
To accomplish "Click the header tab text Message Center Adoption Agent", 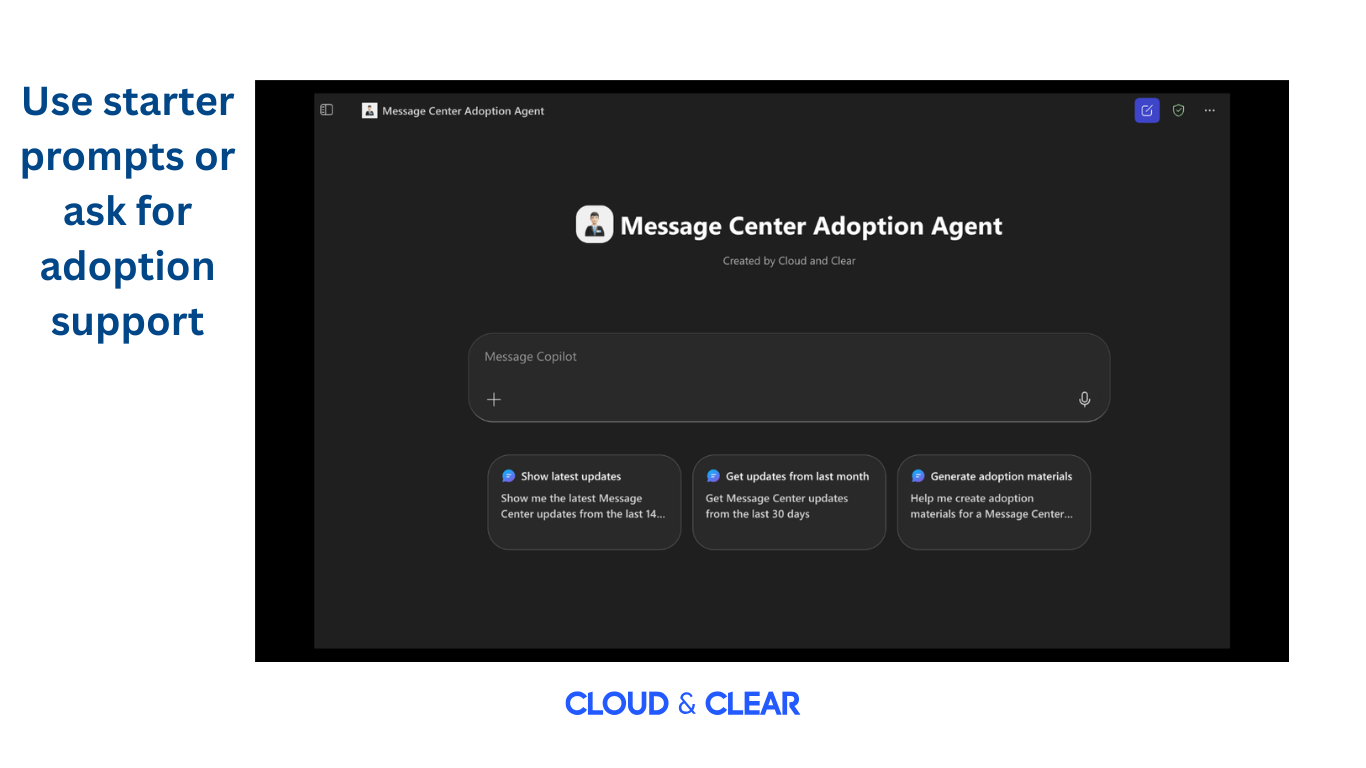I will tap(463, 111).
